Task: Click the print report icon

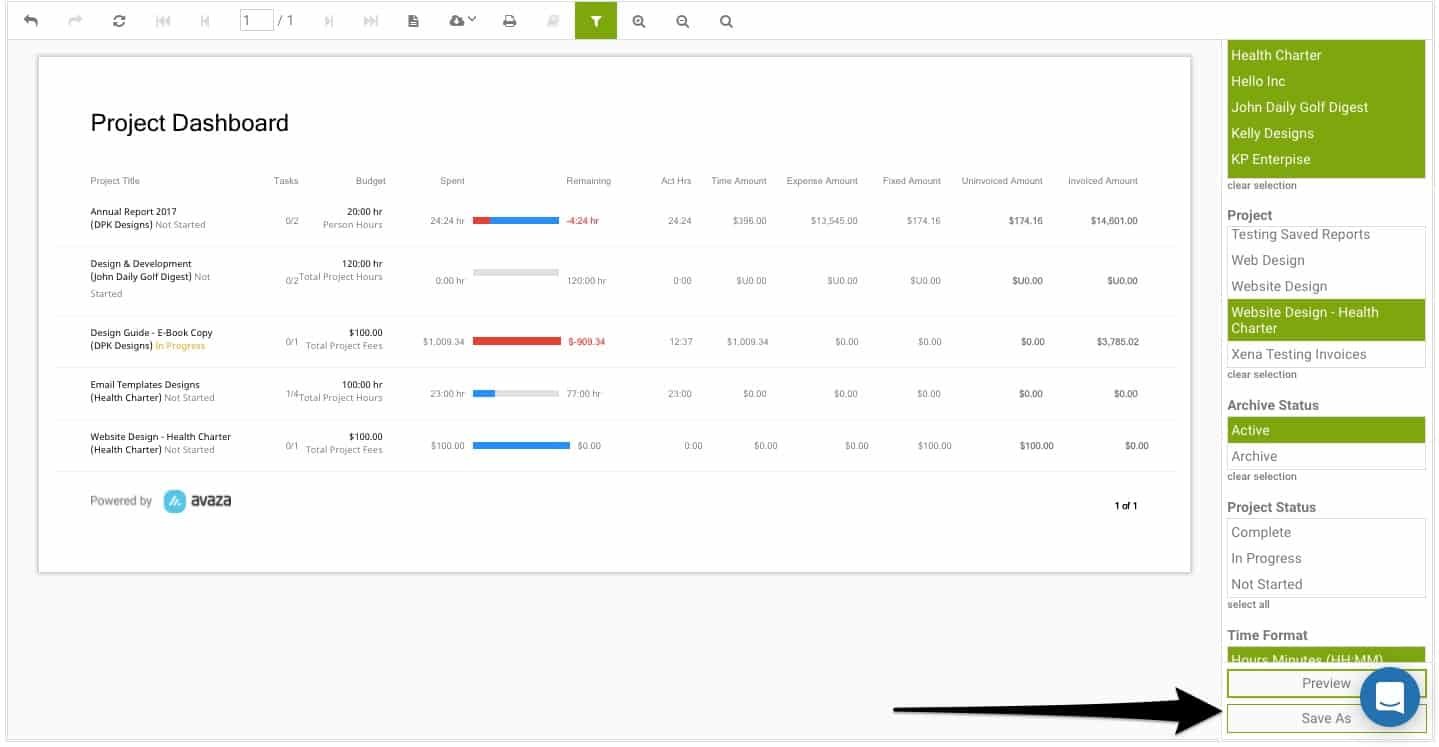Action: click(x=509, y=20)
